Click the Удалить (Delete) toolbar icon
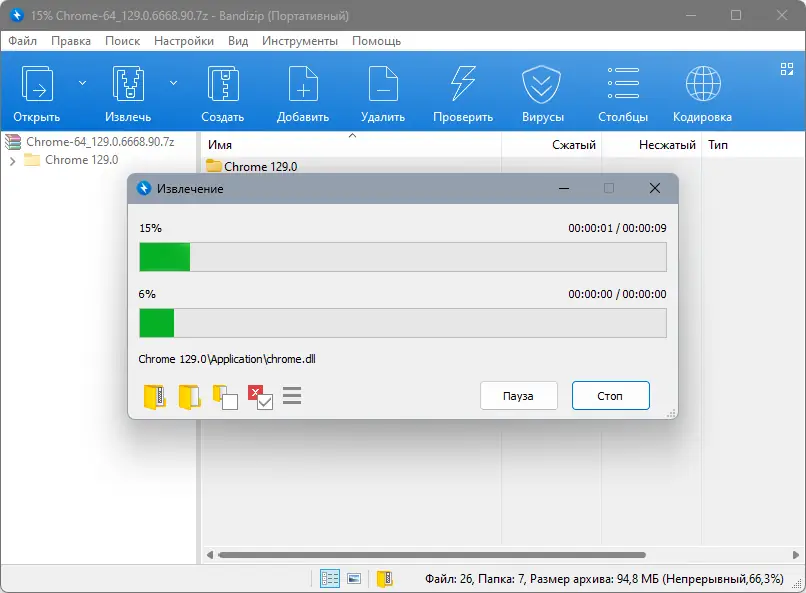Screen dimensions: 806x593 click(x=383, y=84)
